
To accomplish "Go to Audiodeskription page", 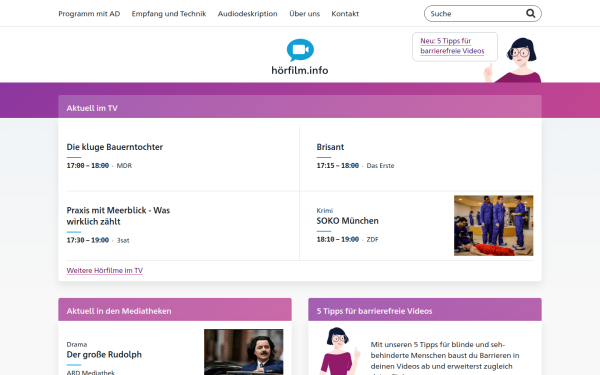I will (248, 14).
